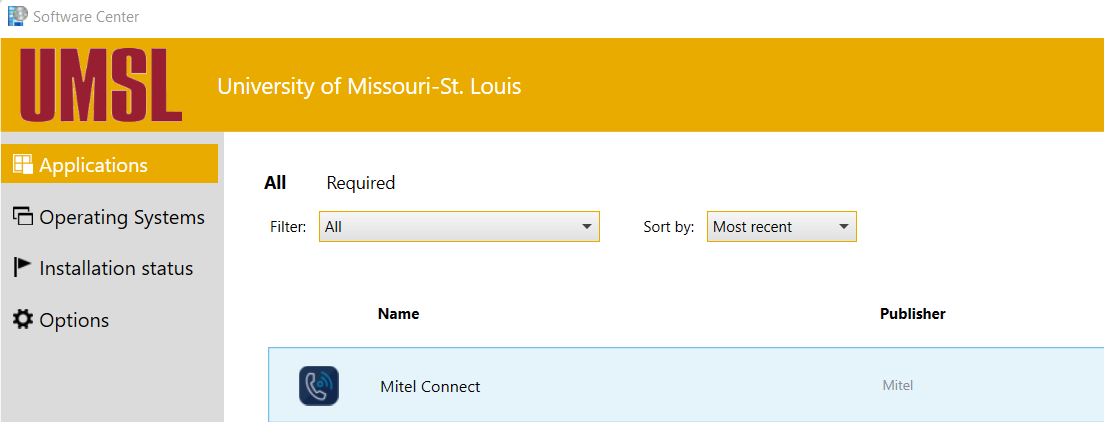This screenshot has height=422, width=1104.
Task: Click the Mitel publisher text in row
Action: tap(897, 385)
